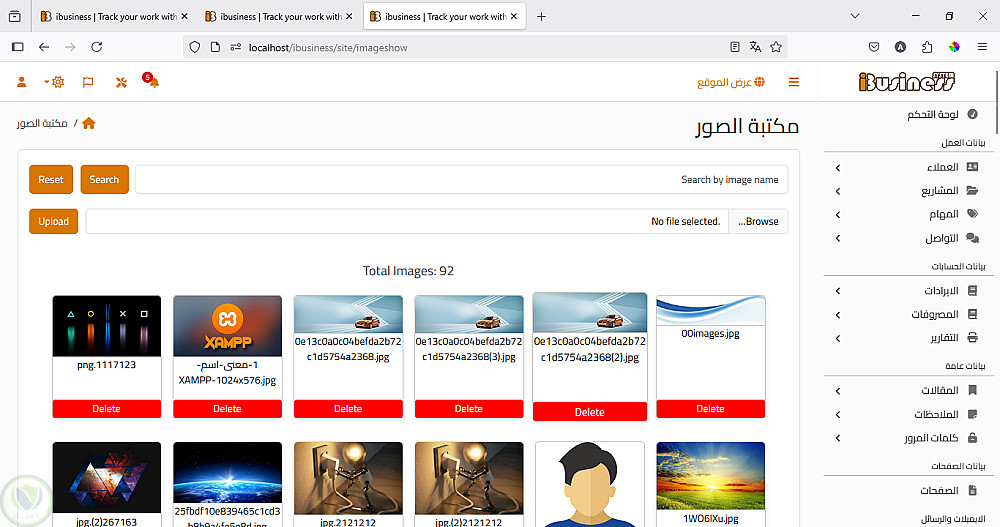Viewport: 1000px width, 527px height.
Task: Click the العملاء contact card icon
Action: (973, 167)
